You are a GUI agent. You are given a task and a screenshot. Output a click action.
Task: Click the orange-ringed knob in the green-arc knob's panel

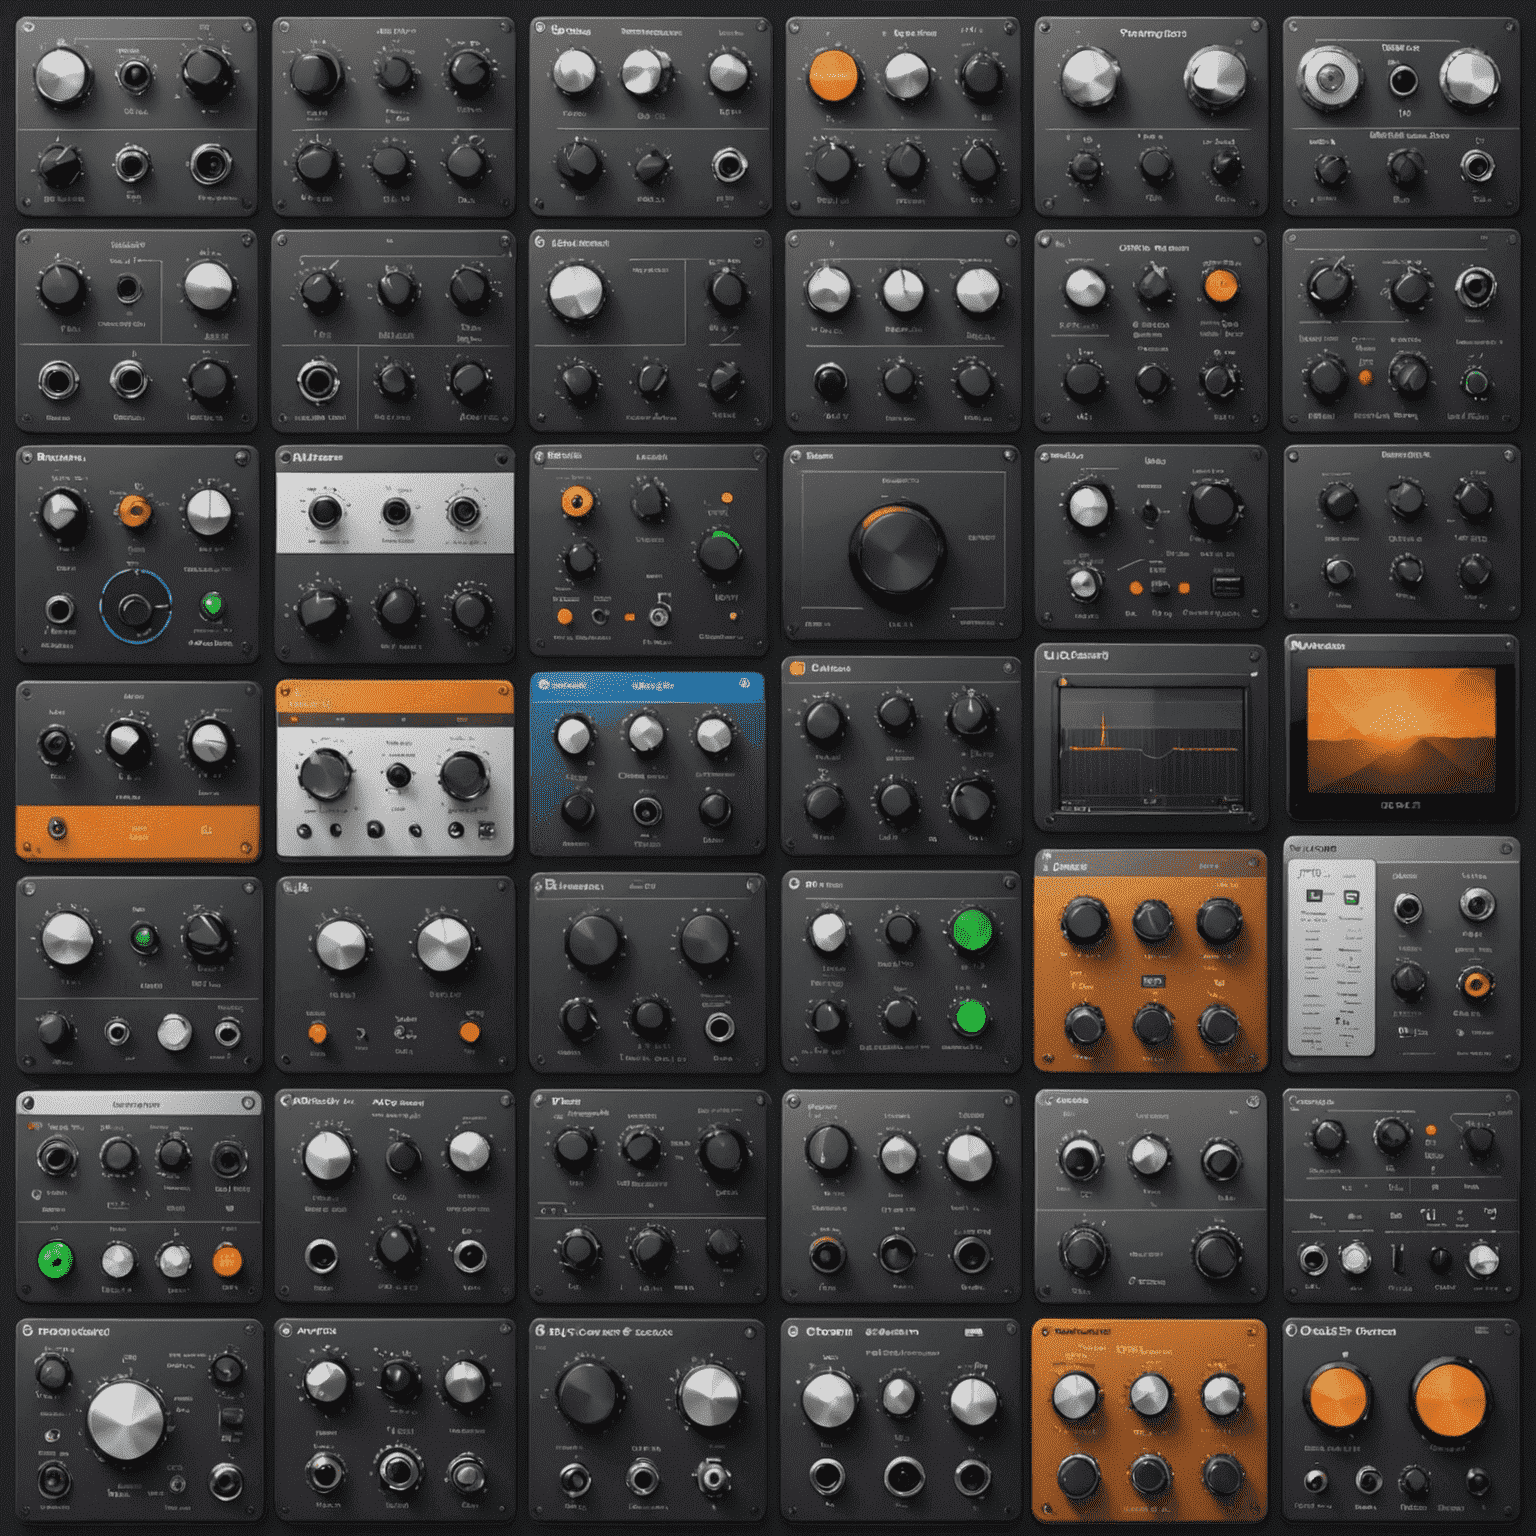pyautogui.click(x=577, y=501)
